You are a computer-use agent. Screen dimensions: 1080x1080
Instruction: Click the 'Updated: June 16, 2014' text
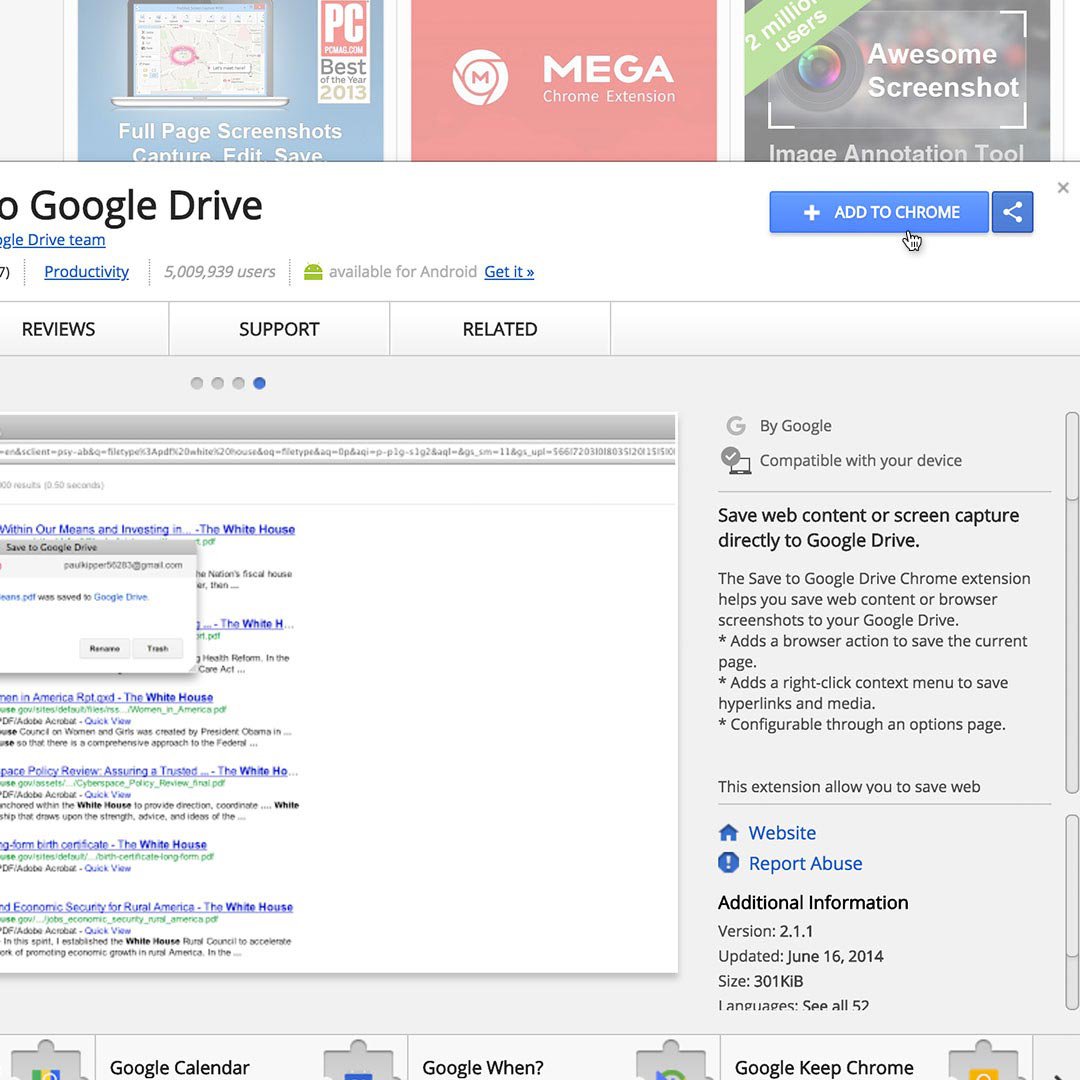point(800,956)
